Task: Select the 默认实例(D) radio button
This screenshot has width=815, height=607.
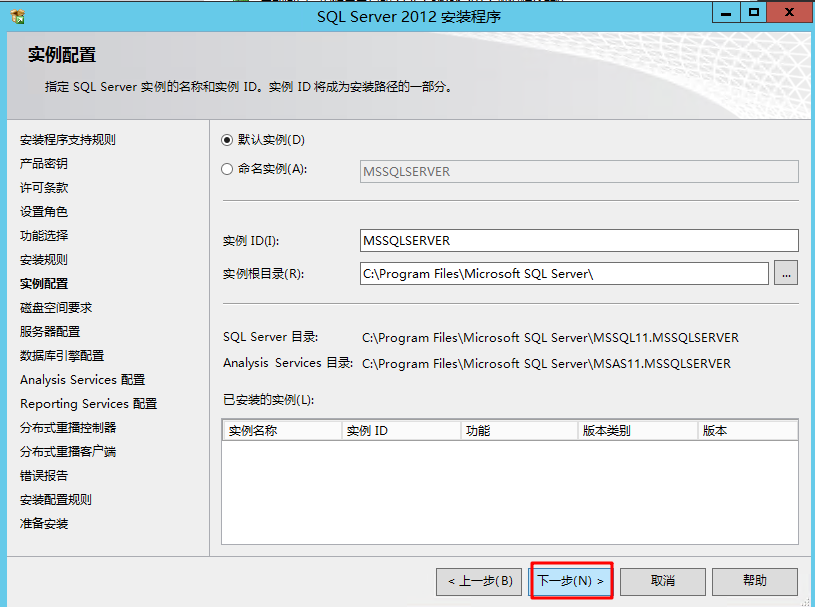Action: [227, 140]
